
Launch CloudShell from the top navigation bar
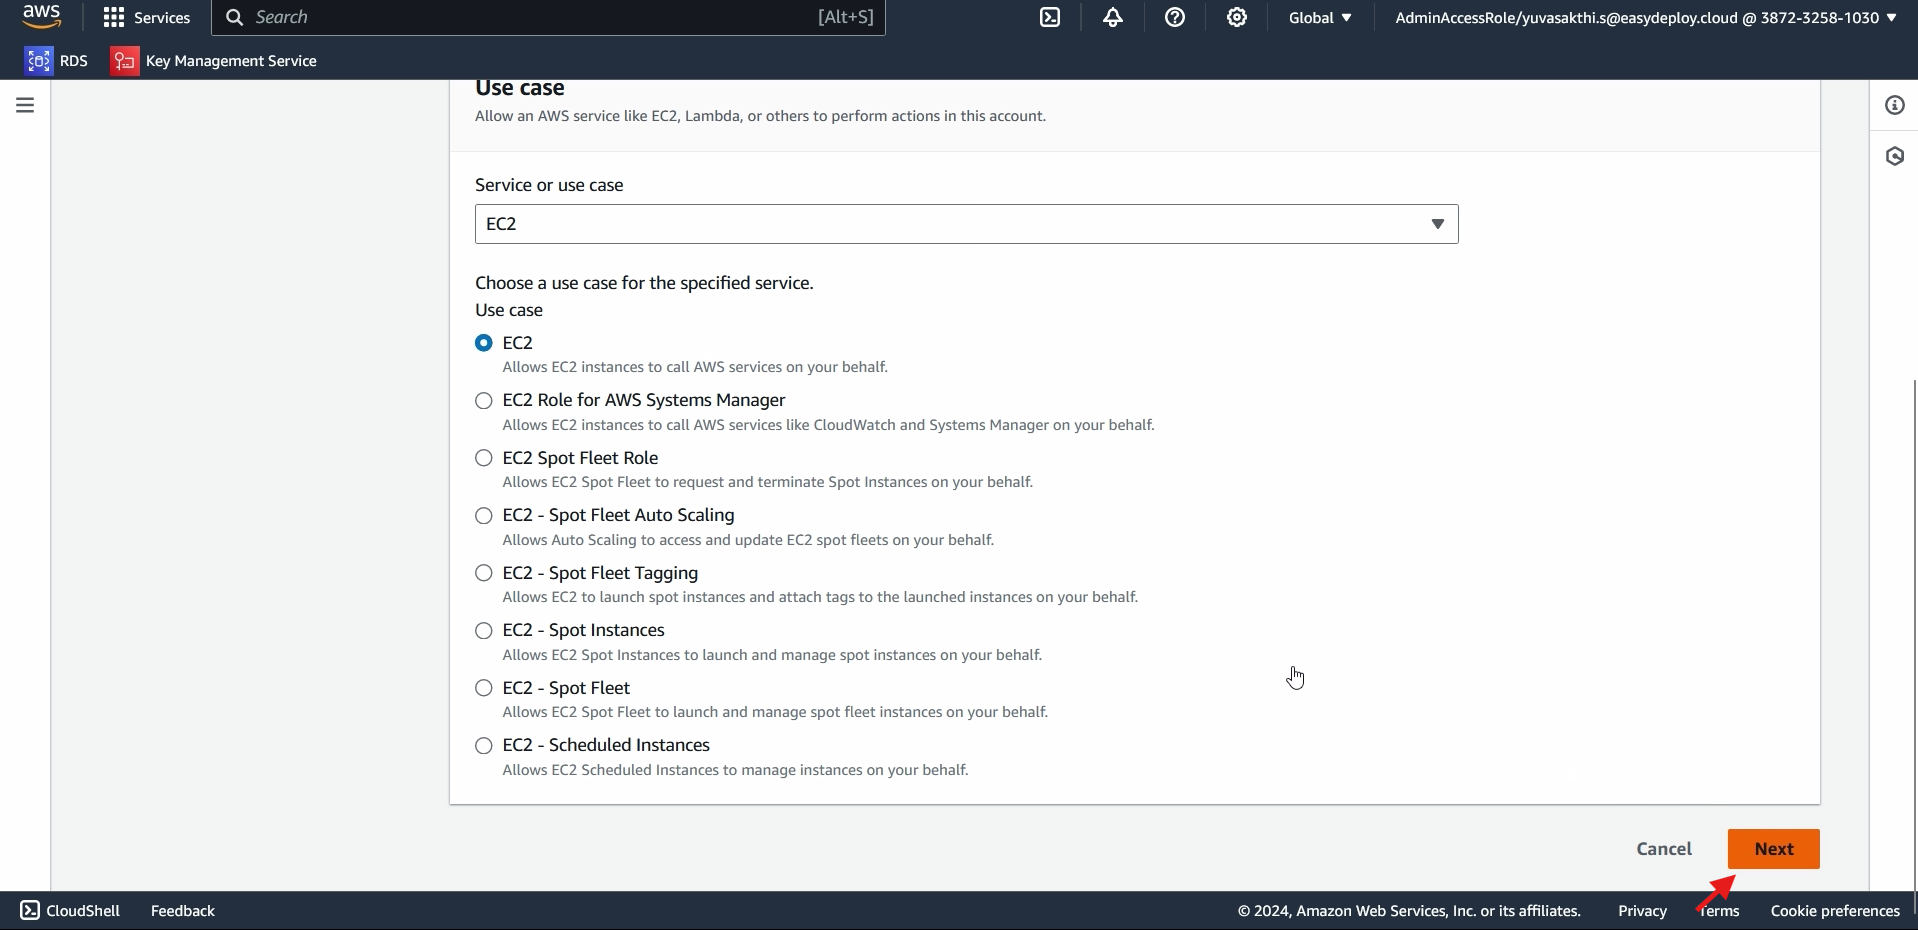pyautogui.click(x=1050, y=18)
